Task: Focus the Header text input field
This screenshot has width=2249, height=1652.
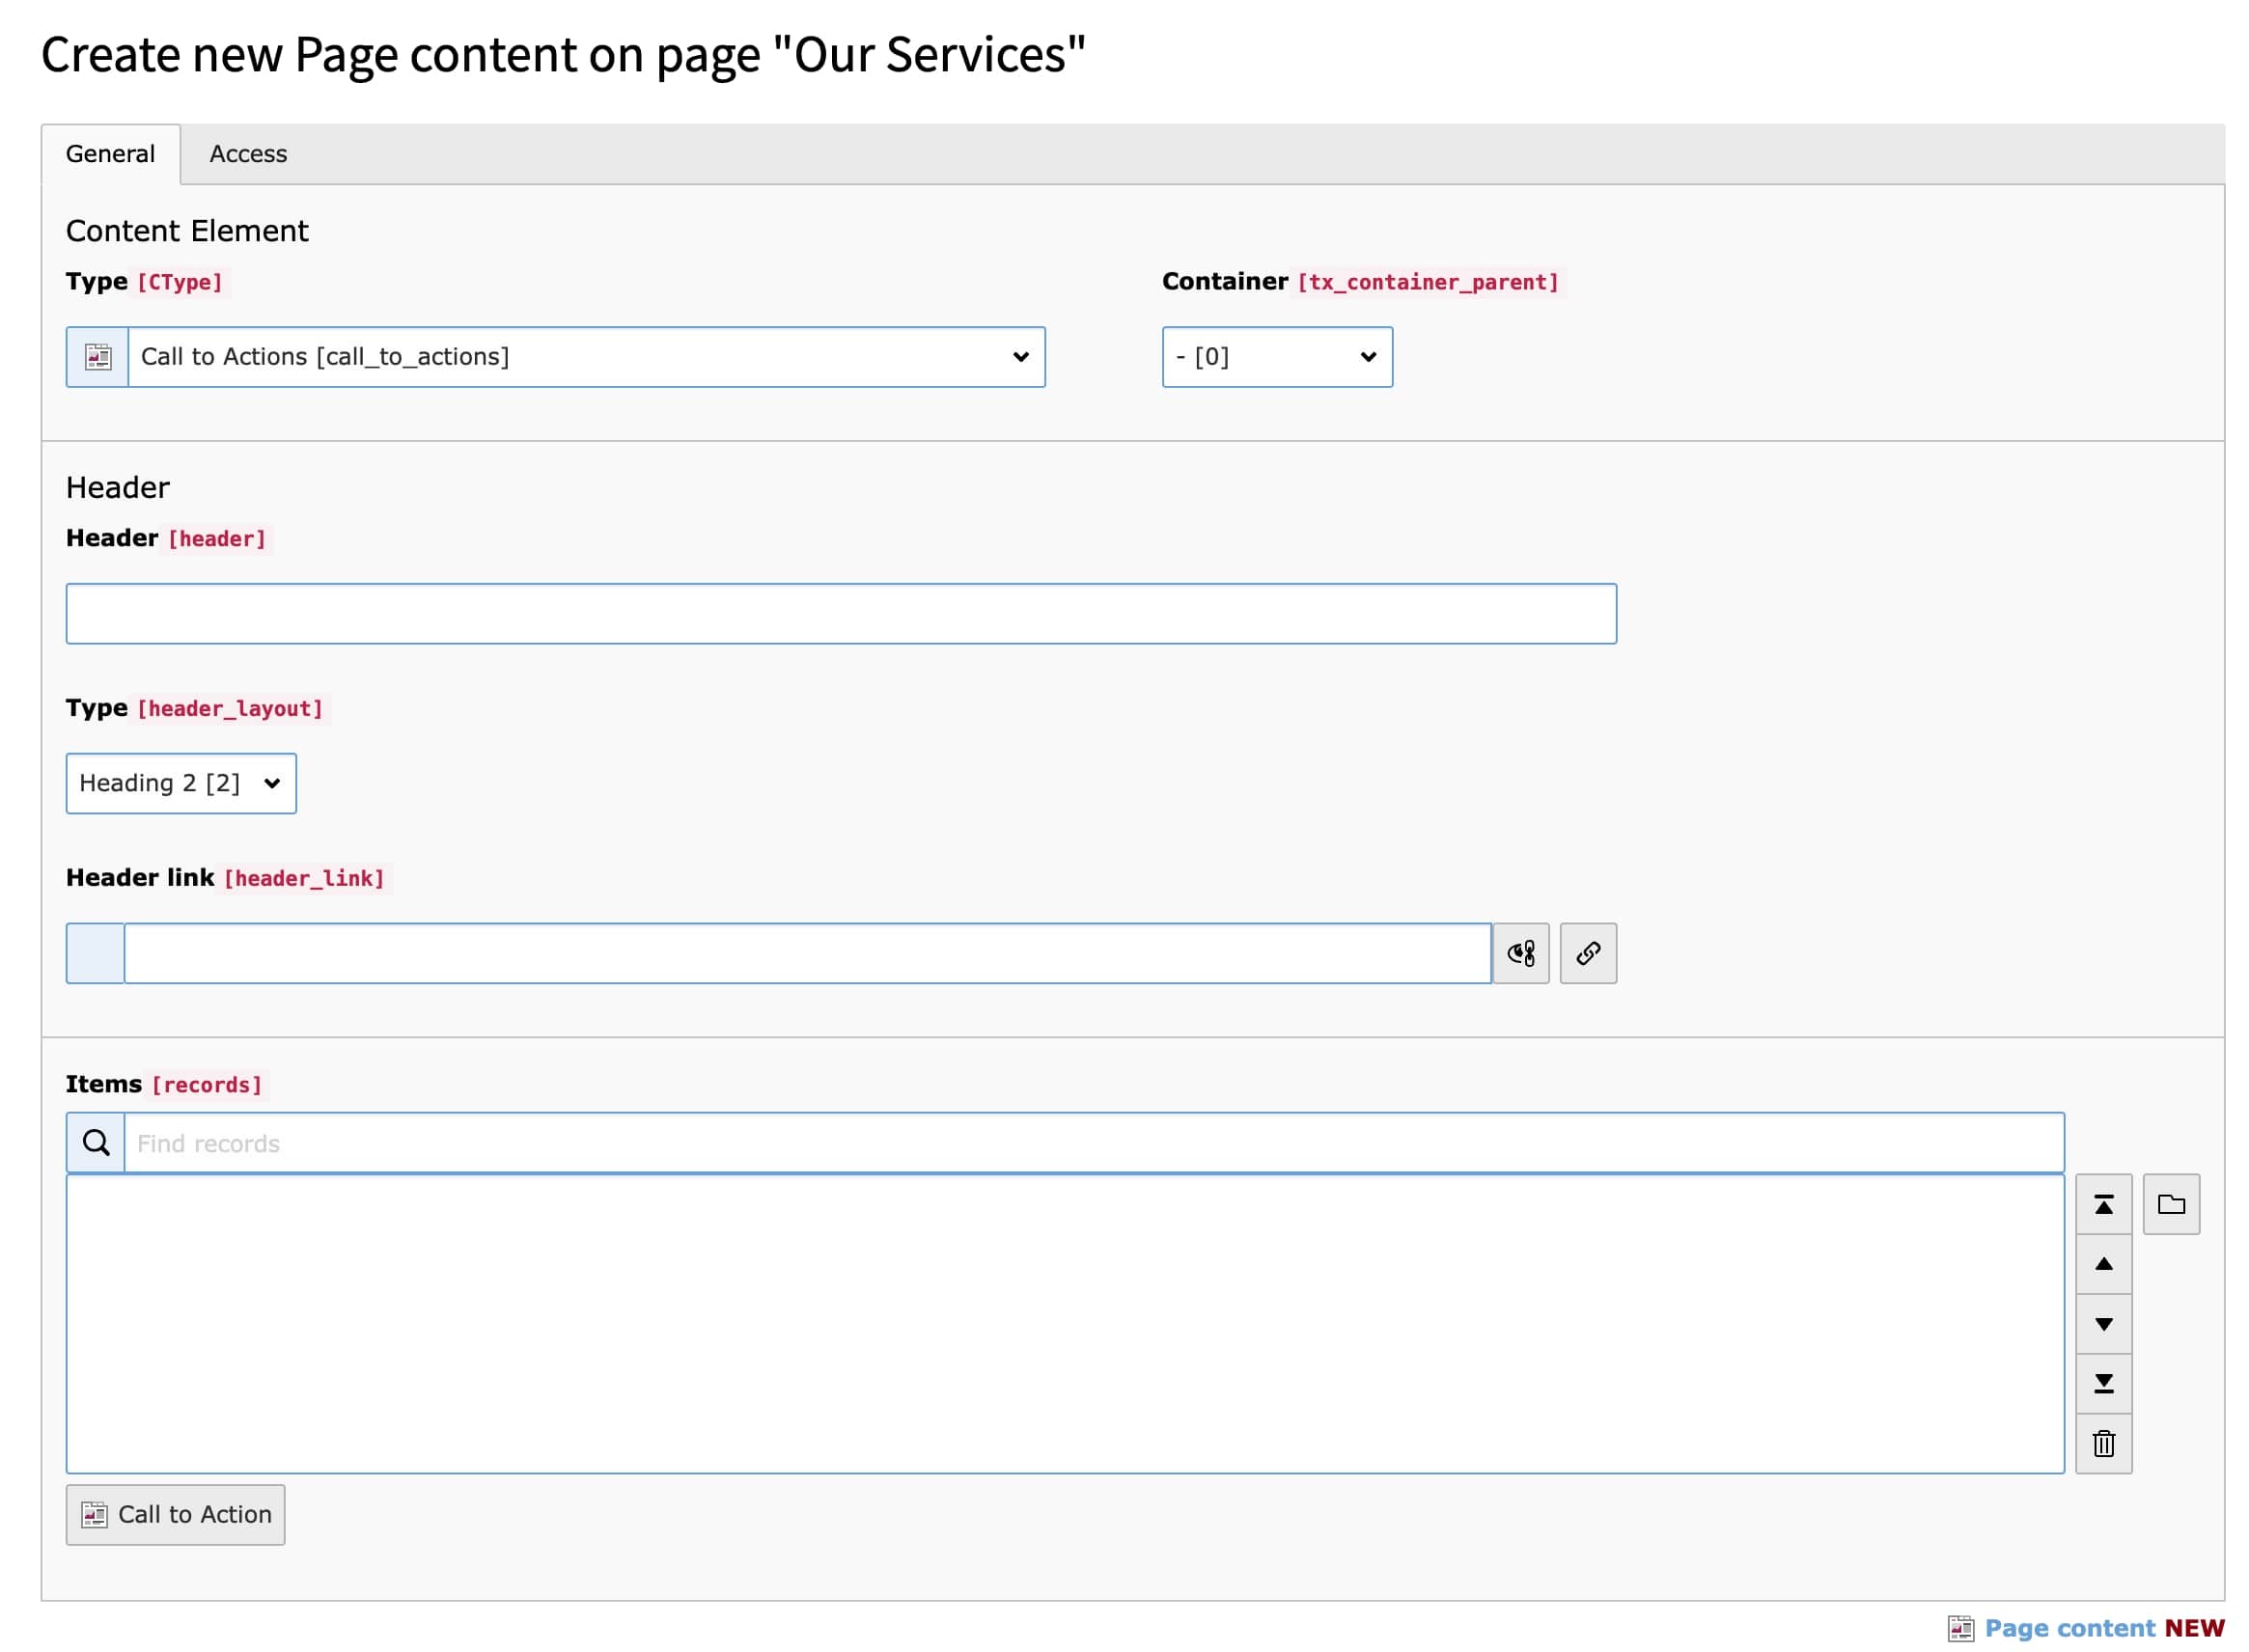Action: tap(841, 613)
